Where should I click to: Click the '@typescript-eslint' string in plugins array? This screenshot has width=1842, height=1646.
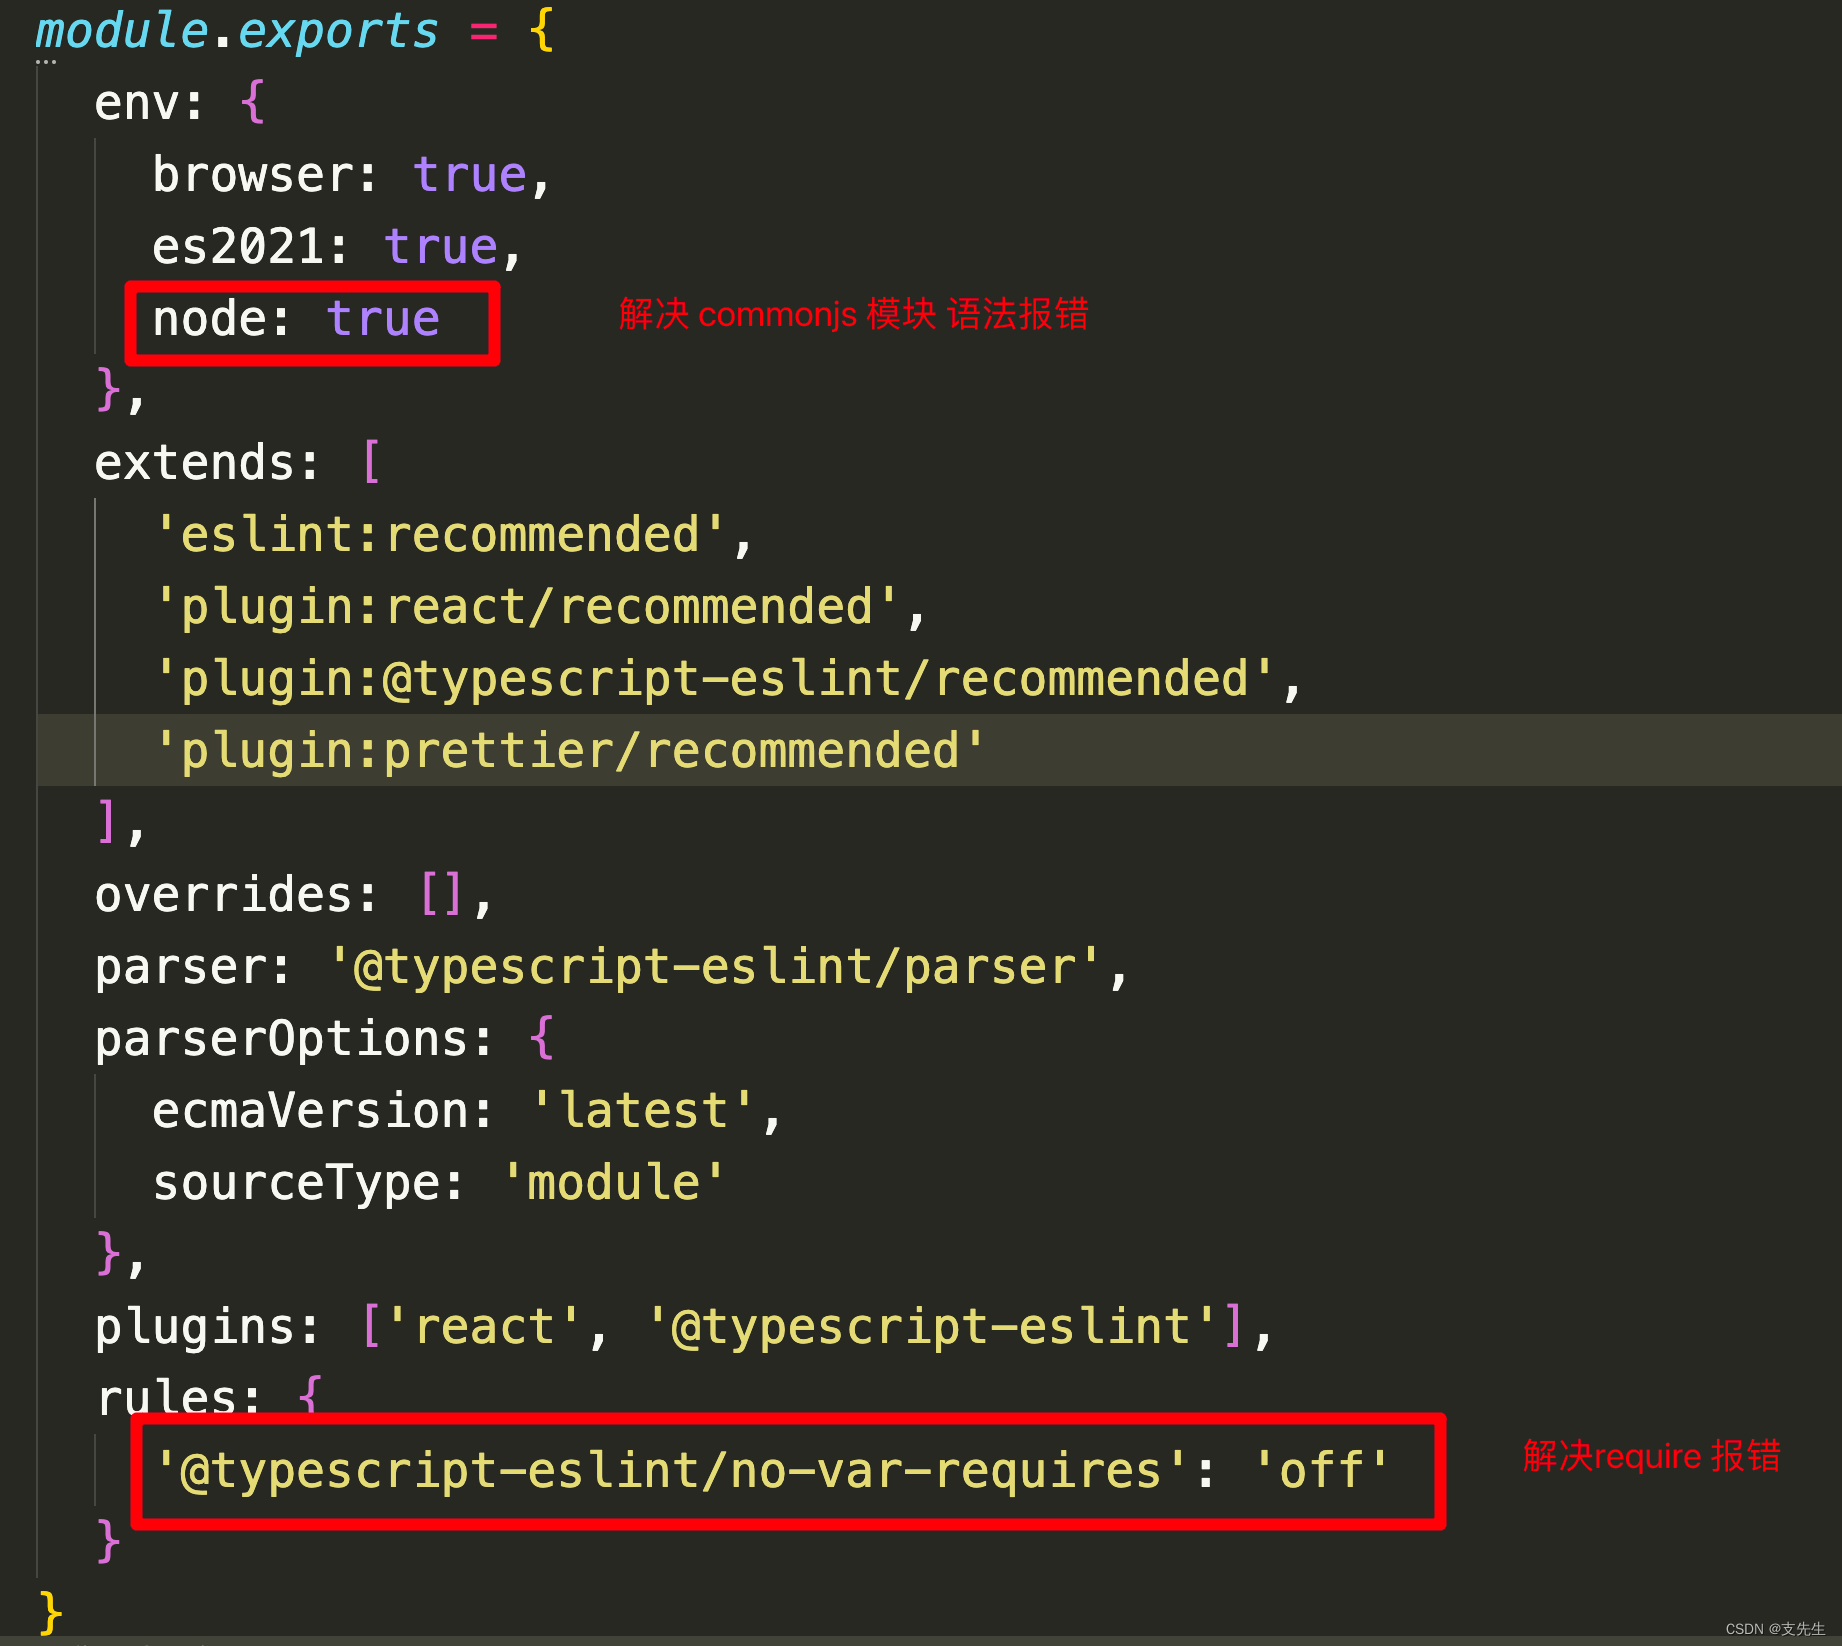pos(933,1327)
